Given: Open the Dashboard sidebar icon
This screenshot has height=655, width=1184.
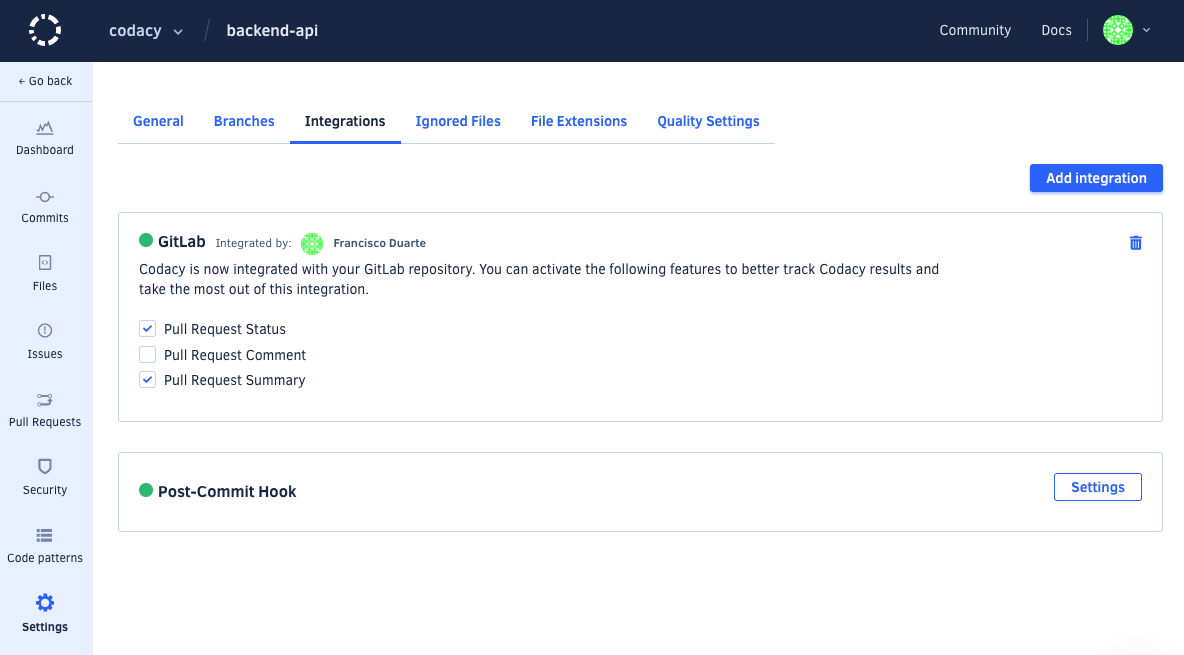Looking at the screenshot, I should click(x=45, y=128).
